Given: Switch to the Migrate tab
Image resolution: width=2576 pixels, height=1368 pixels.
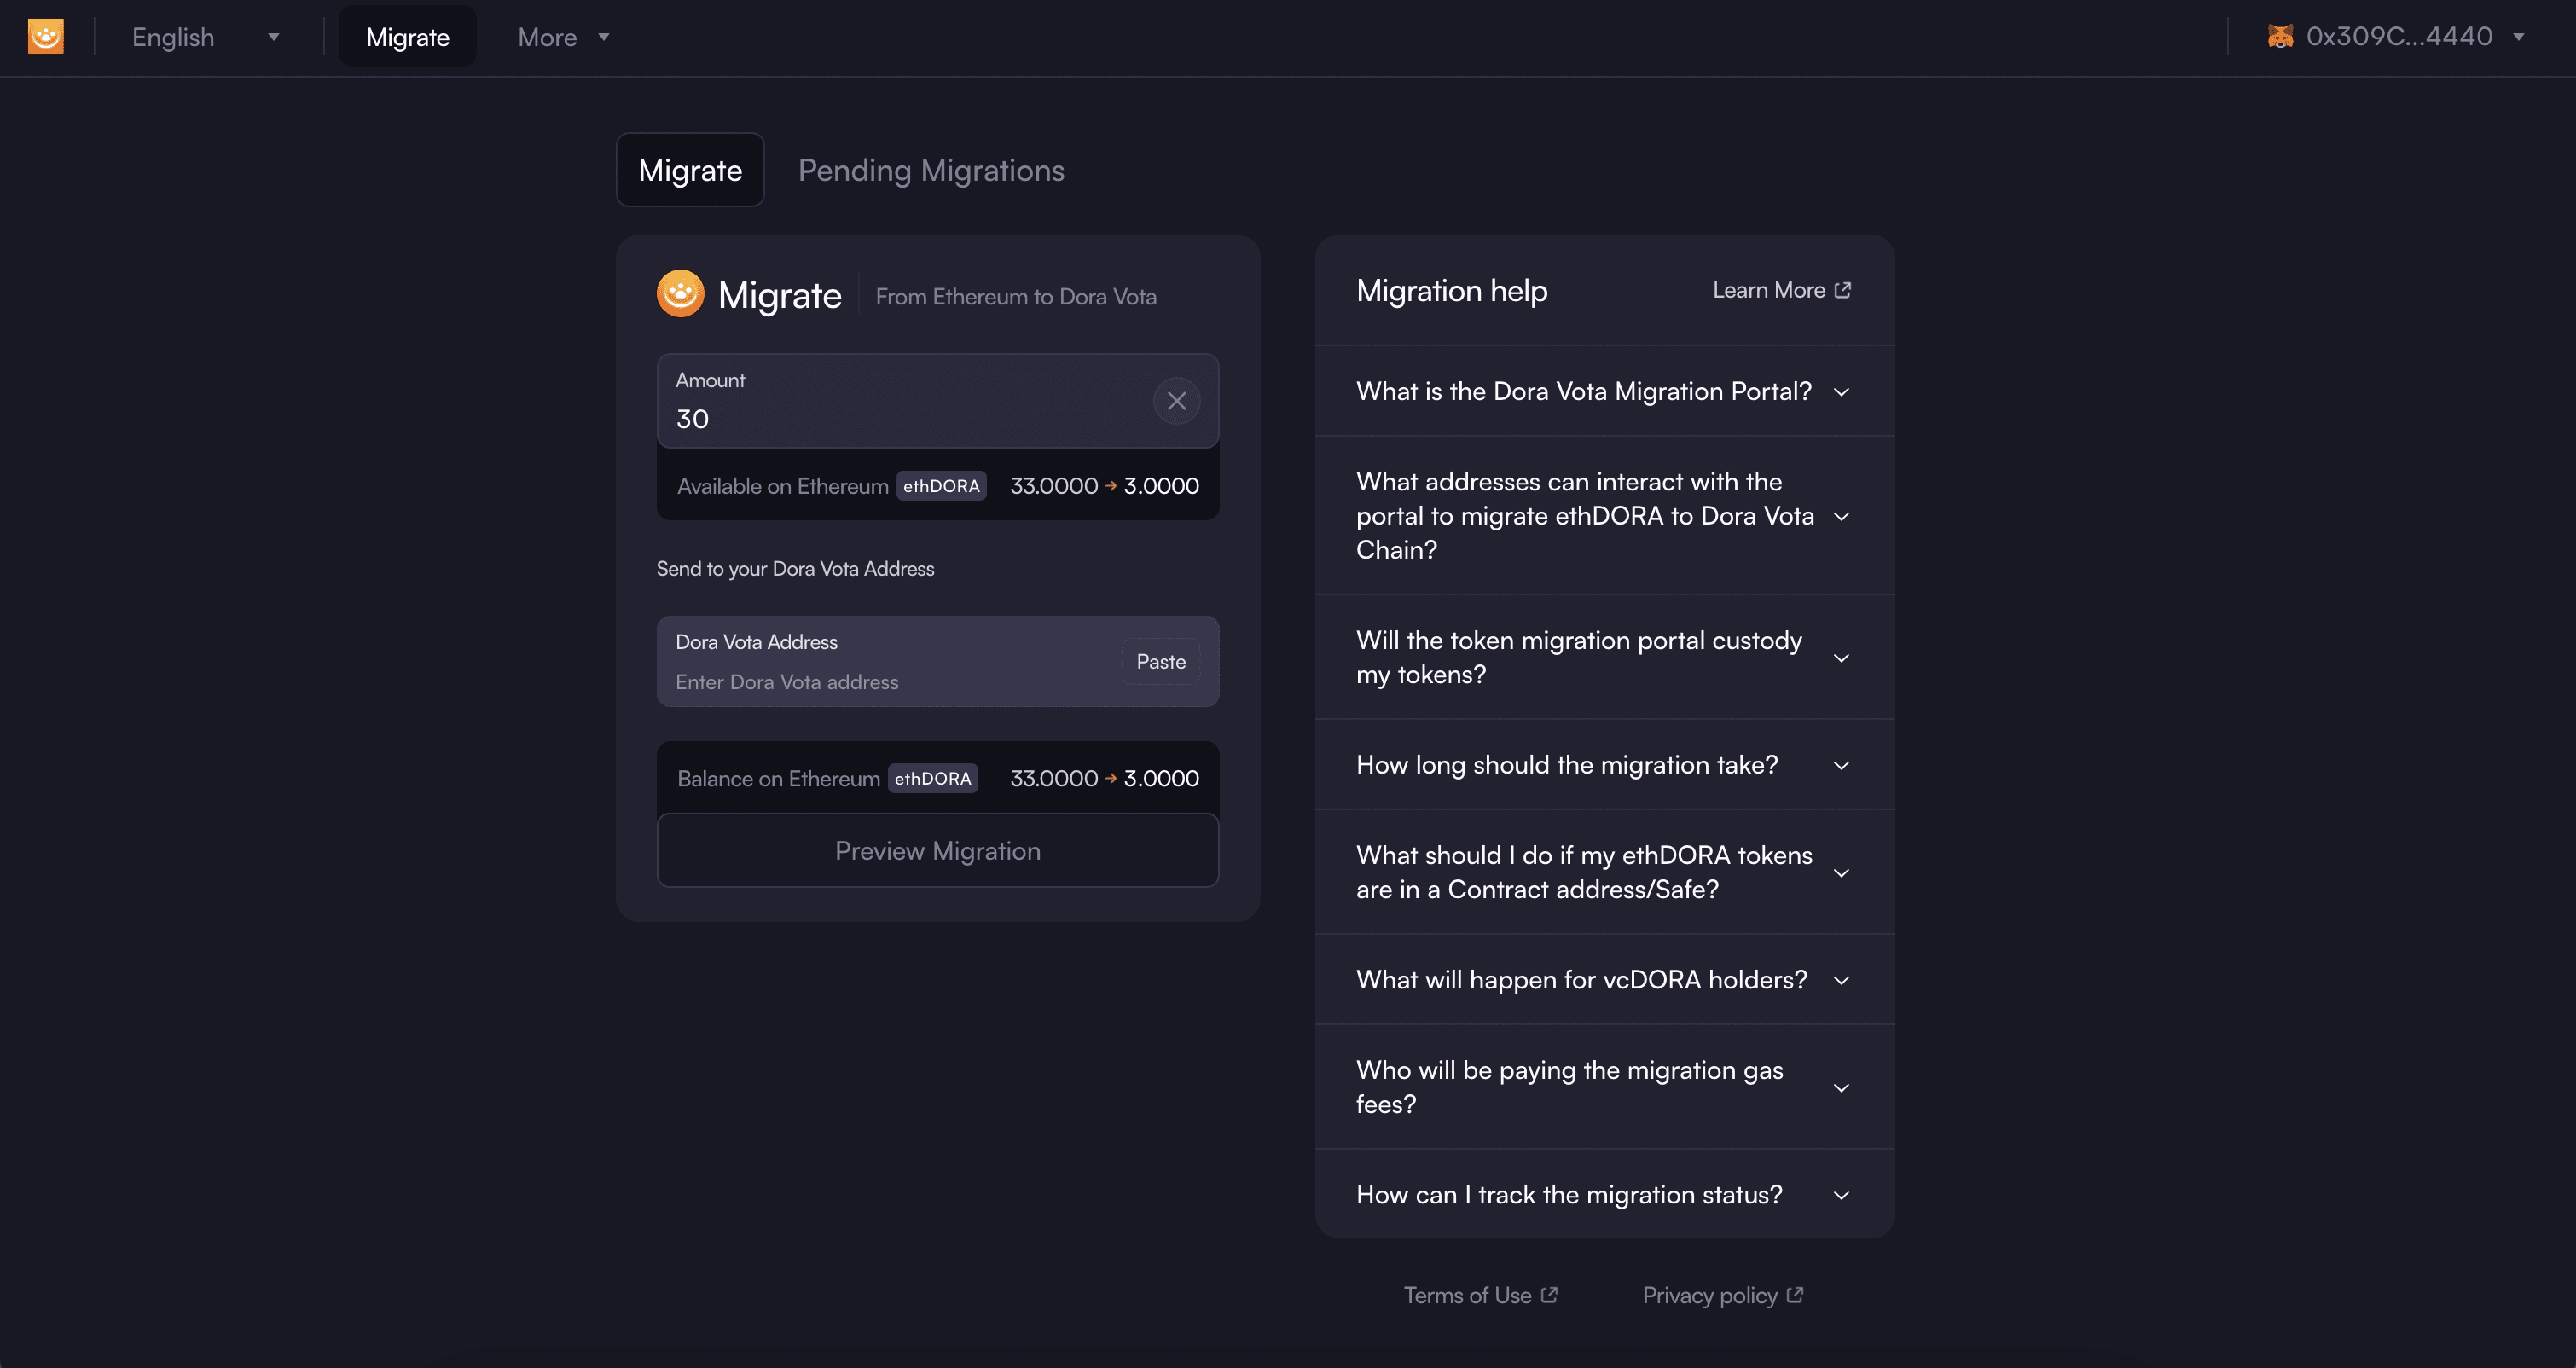Looking at the screenshot, I should point(690,170).
